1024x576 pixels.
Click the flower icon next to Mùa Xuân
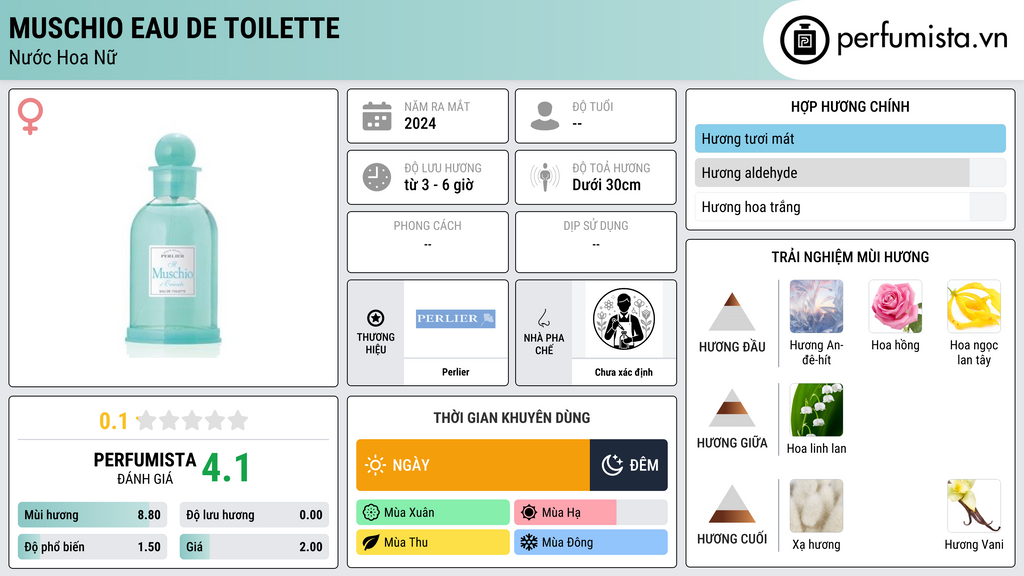pyautogui.click(x=371, y=513)
